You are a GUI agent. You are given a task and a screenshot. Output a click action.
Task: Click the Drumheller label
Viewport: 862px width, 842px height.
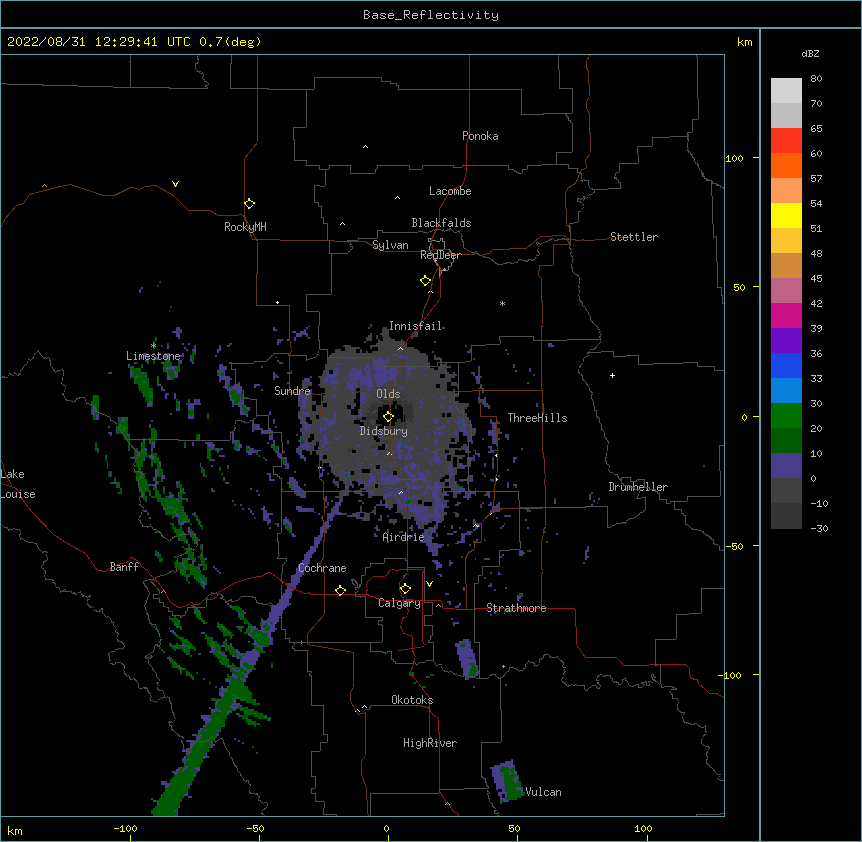(638, 487)
